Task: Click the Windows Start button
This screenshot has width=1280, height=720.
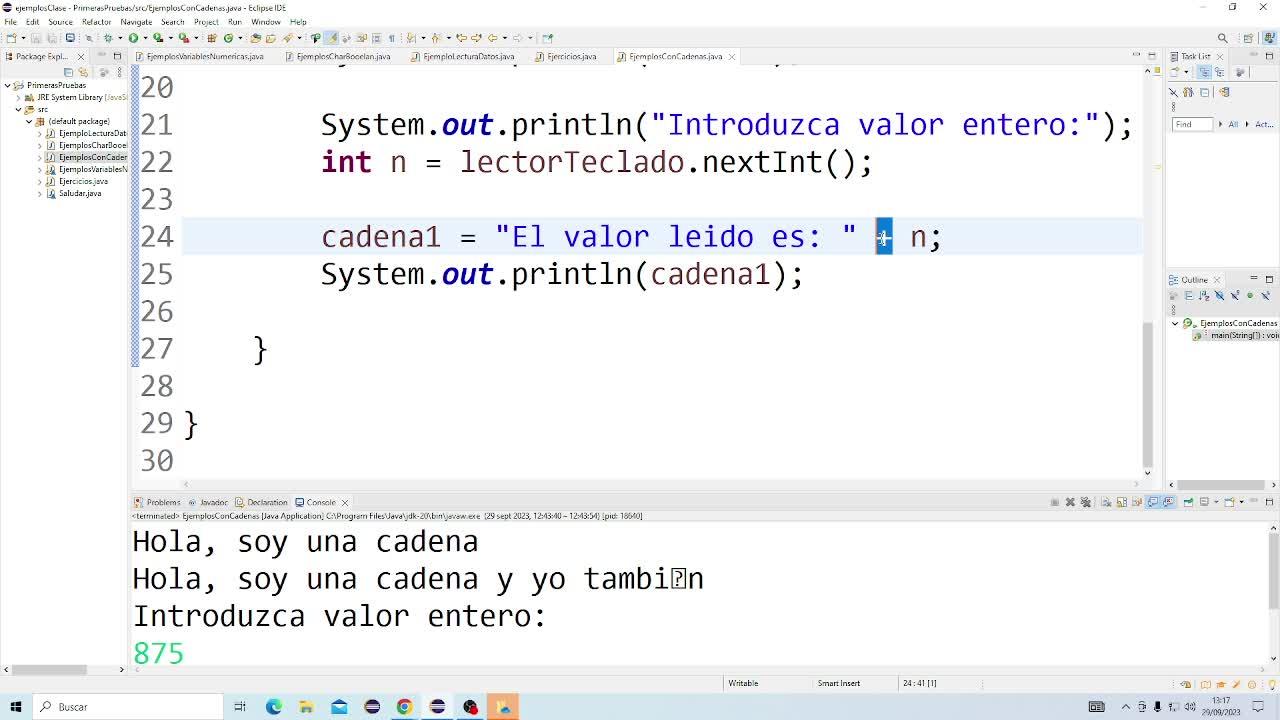Action: 16,707
